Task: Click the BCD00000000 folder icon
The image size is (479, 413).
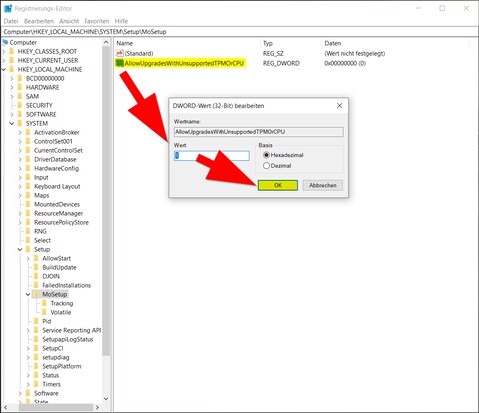Action: point(20,78)
